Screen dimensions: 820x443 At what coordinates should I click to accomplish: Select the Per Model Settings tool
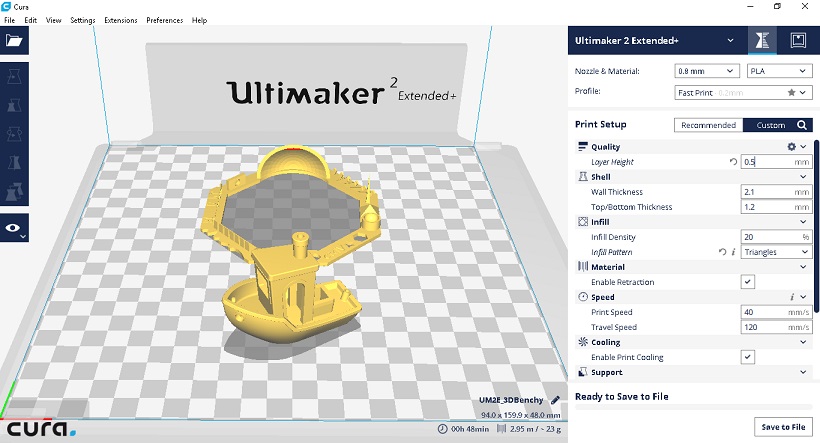[14, 191]
